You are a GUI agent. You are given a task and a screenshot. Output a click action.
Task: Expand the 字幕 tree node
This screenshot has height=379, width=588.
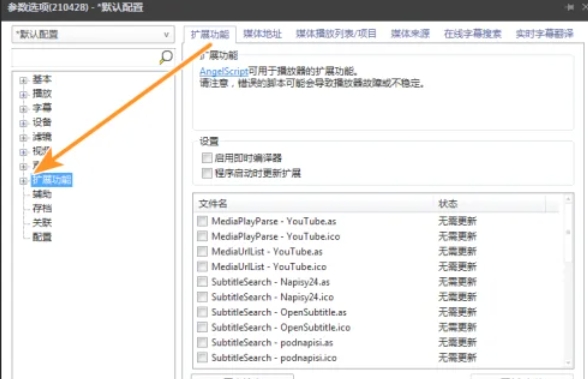[x=23, y=109]
